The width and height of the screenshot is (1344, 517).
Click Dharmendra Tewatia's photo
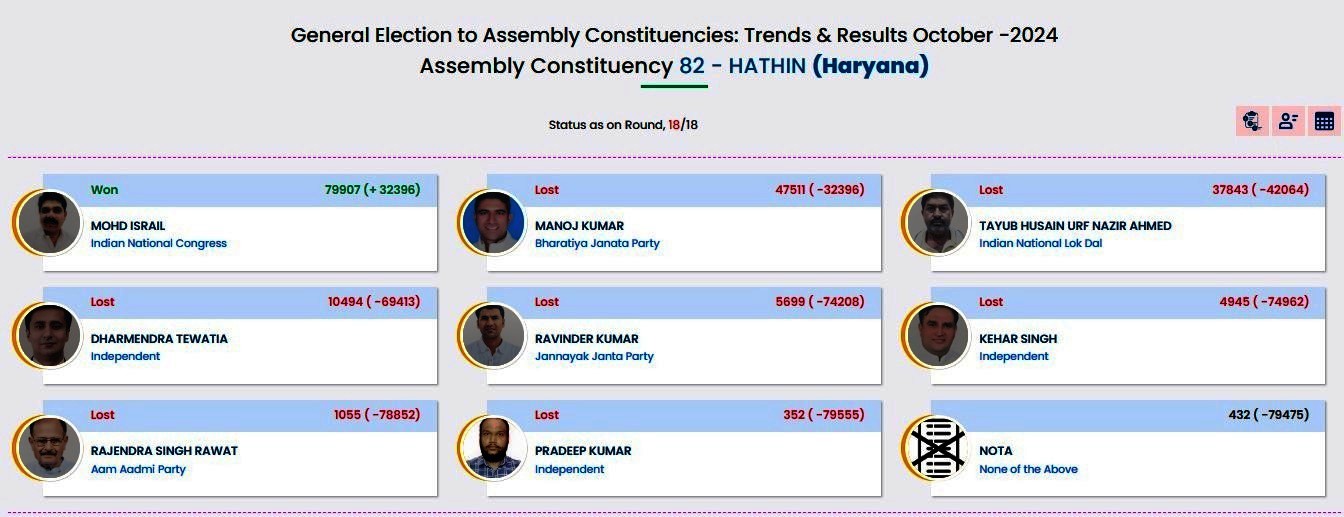click(x=49, y=335)
